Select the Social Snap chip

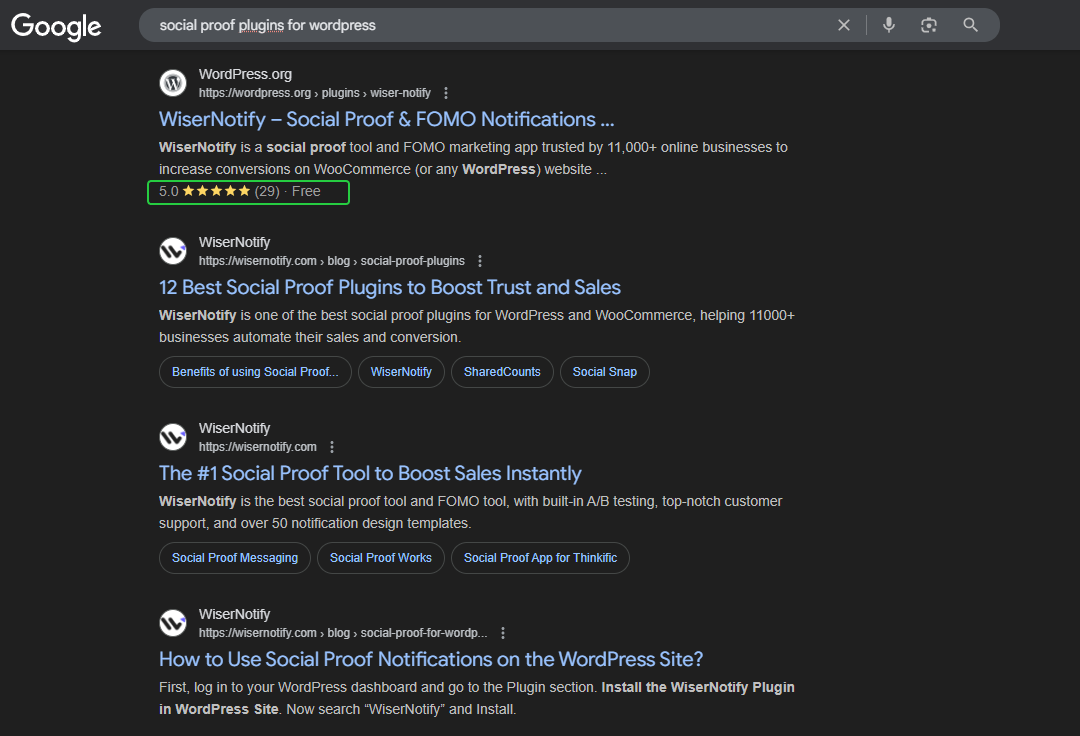[x=605, y=372]
